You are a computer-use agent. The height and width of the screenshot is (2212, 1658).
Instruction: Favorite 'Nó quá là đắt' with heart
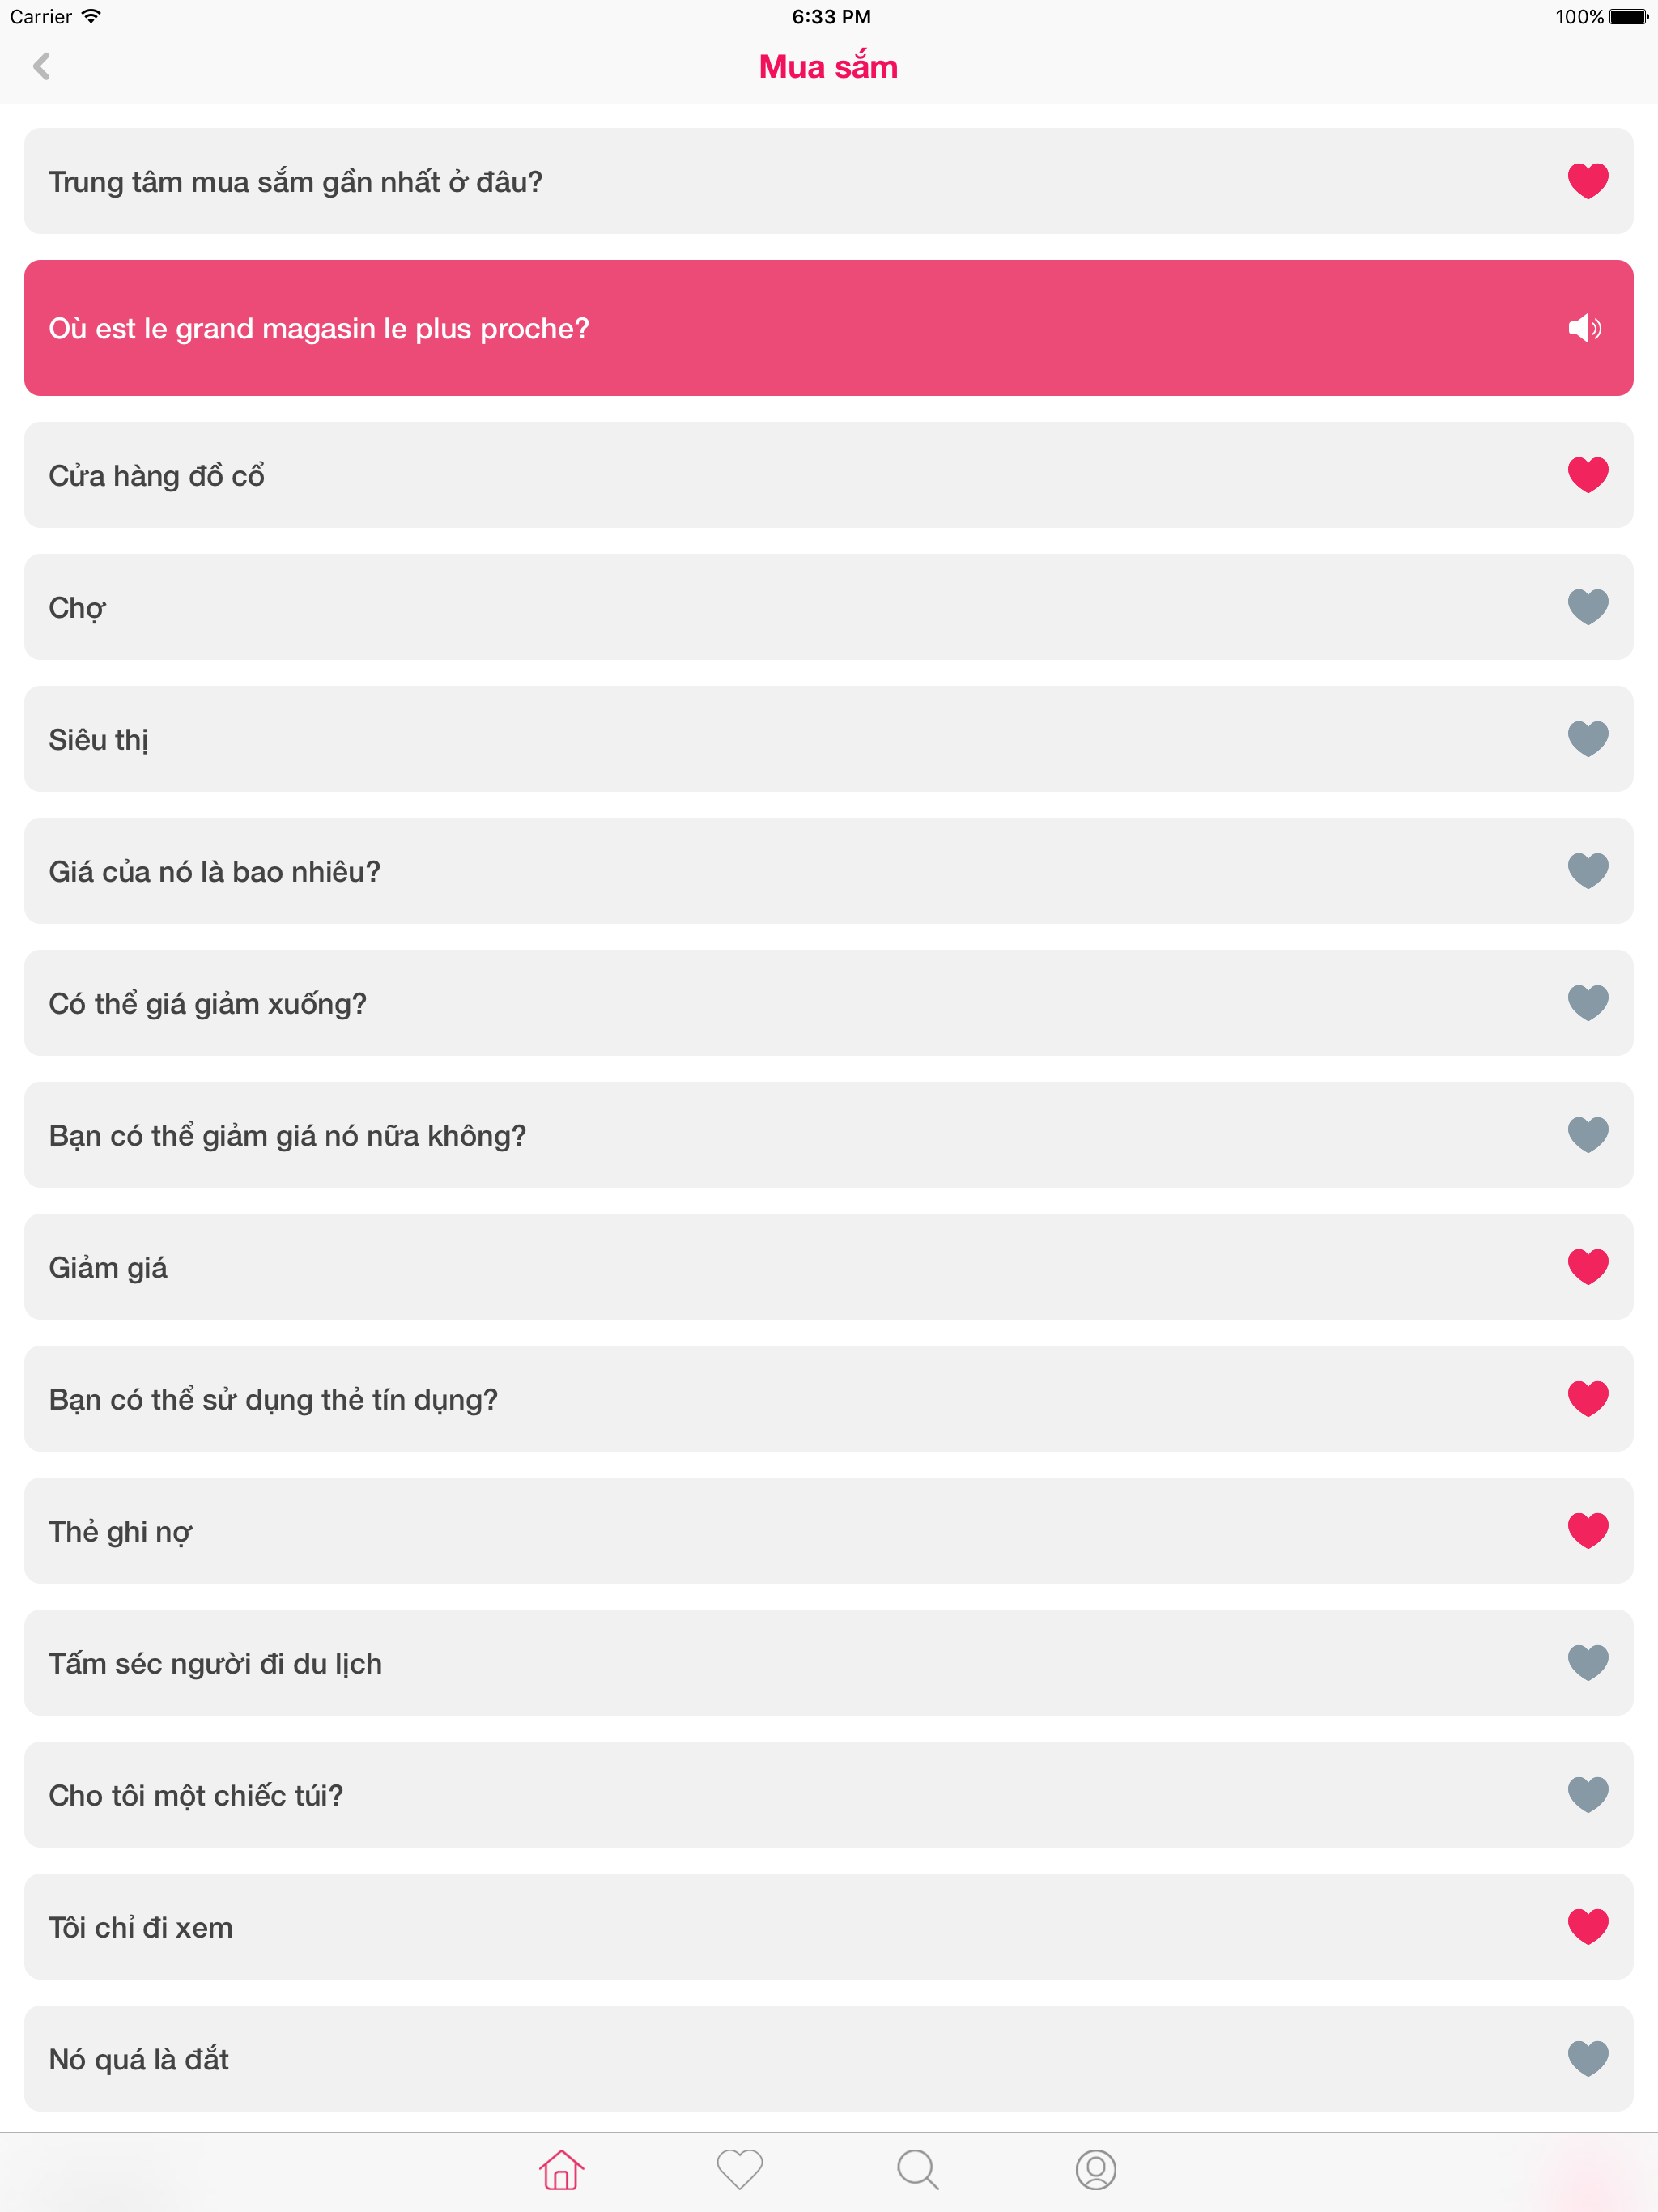(1587, 2059)
